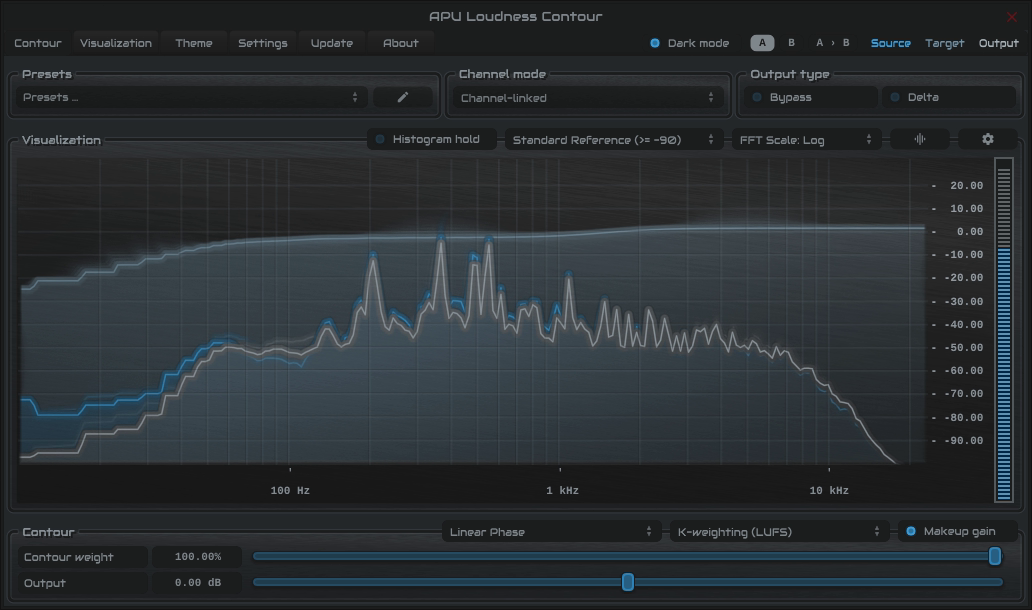Screen dimensions: 1032x610
Task: Open the Theme tab
Action: [194, 43]
